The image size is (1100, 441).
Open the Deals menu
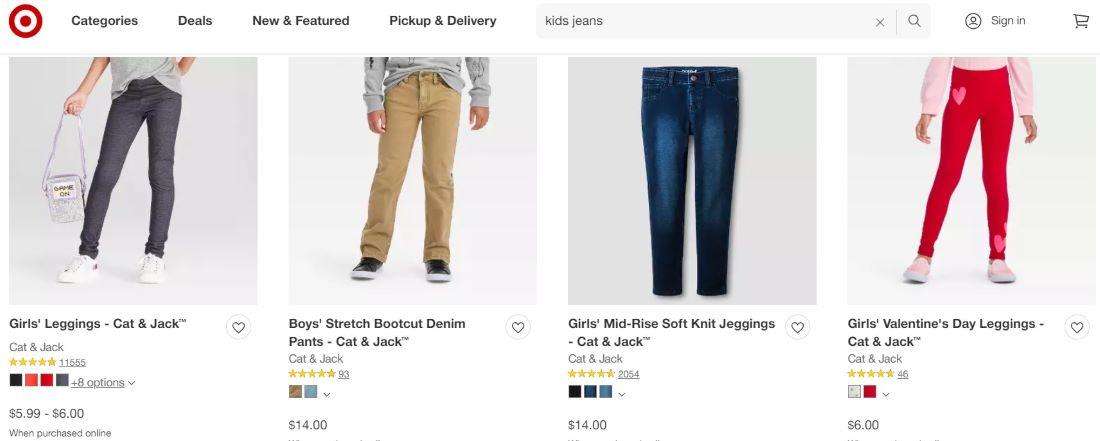(x=195, y=21)
